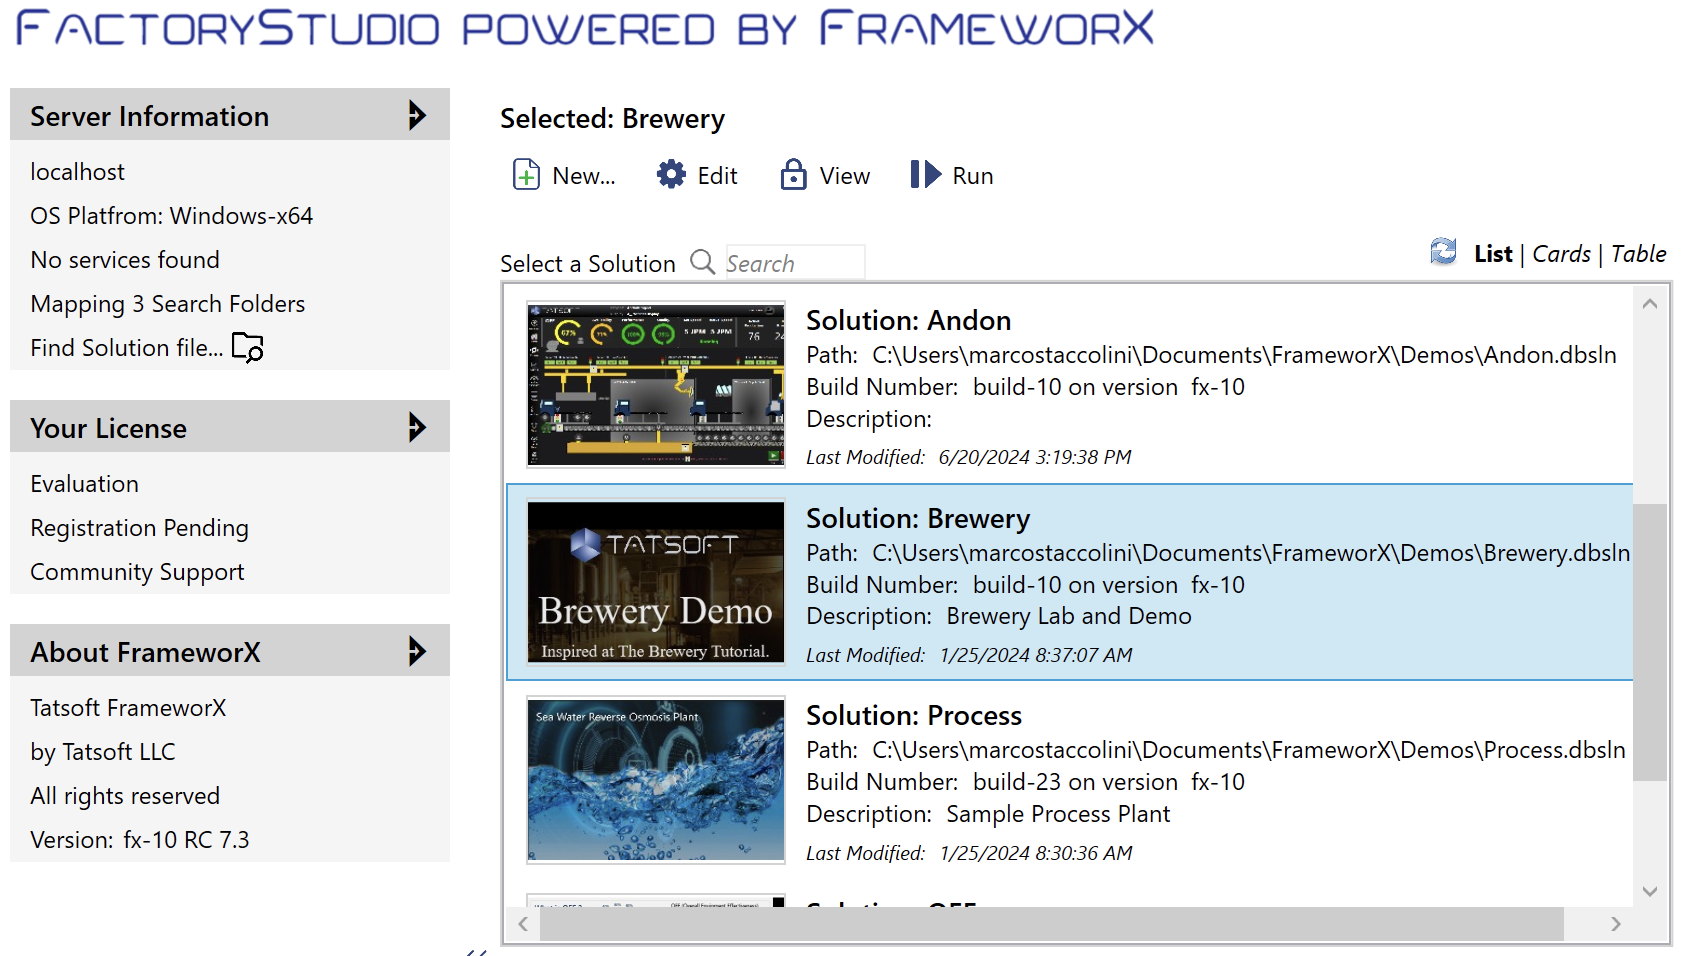Click the vertical scrollbar down arrow

[x=1650, y=891]
